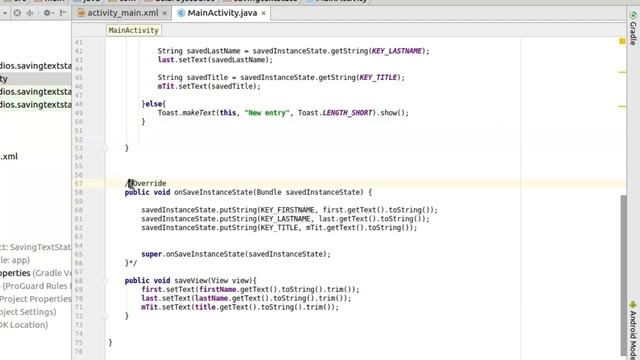The width and height of the screenshot is (640, 360).
Task: Select the highlighted 'ty' row in project tree
Action: (x=36, y=79)
